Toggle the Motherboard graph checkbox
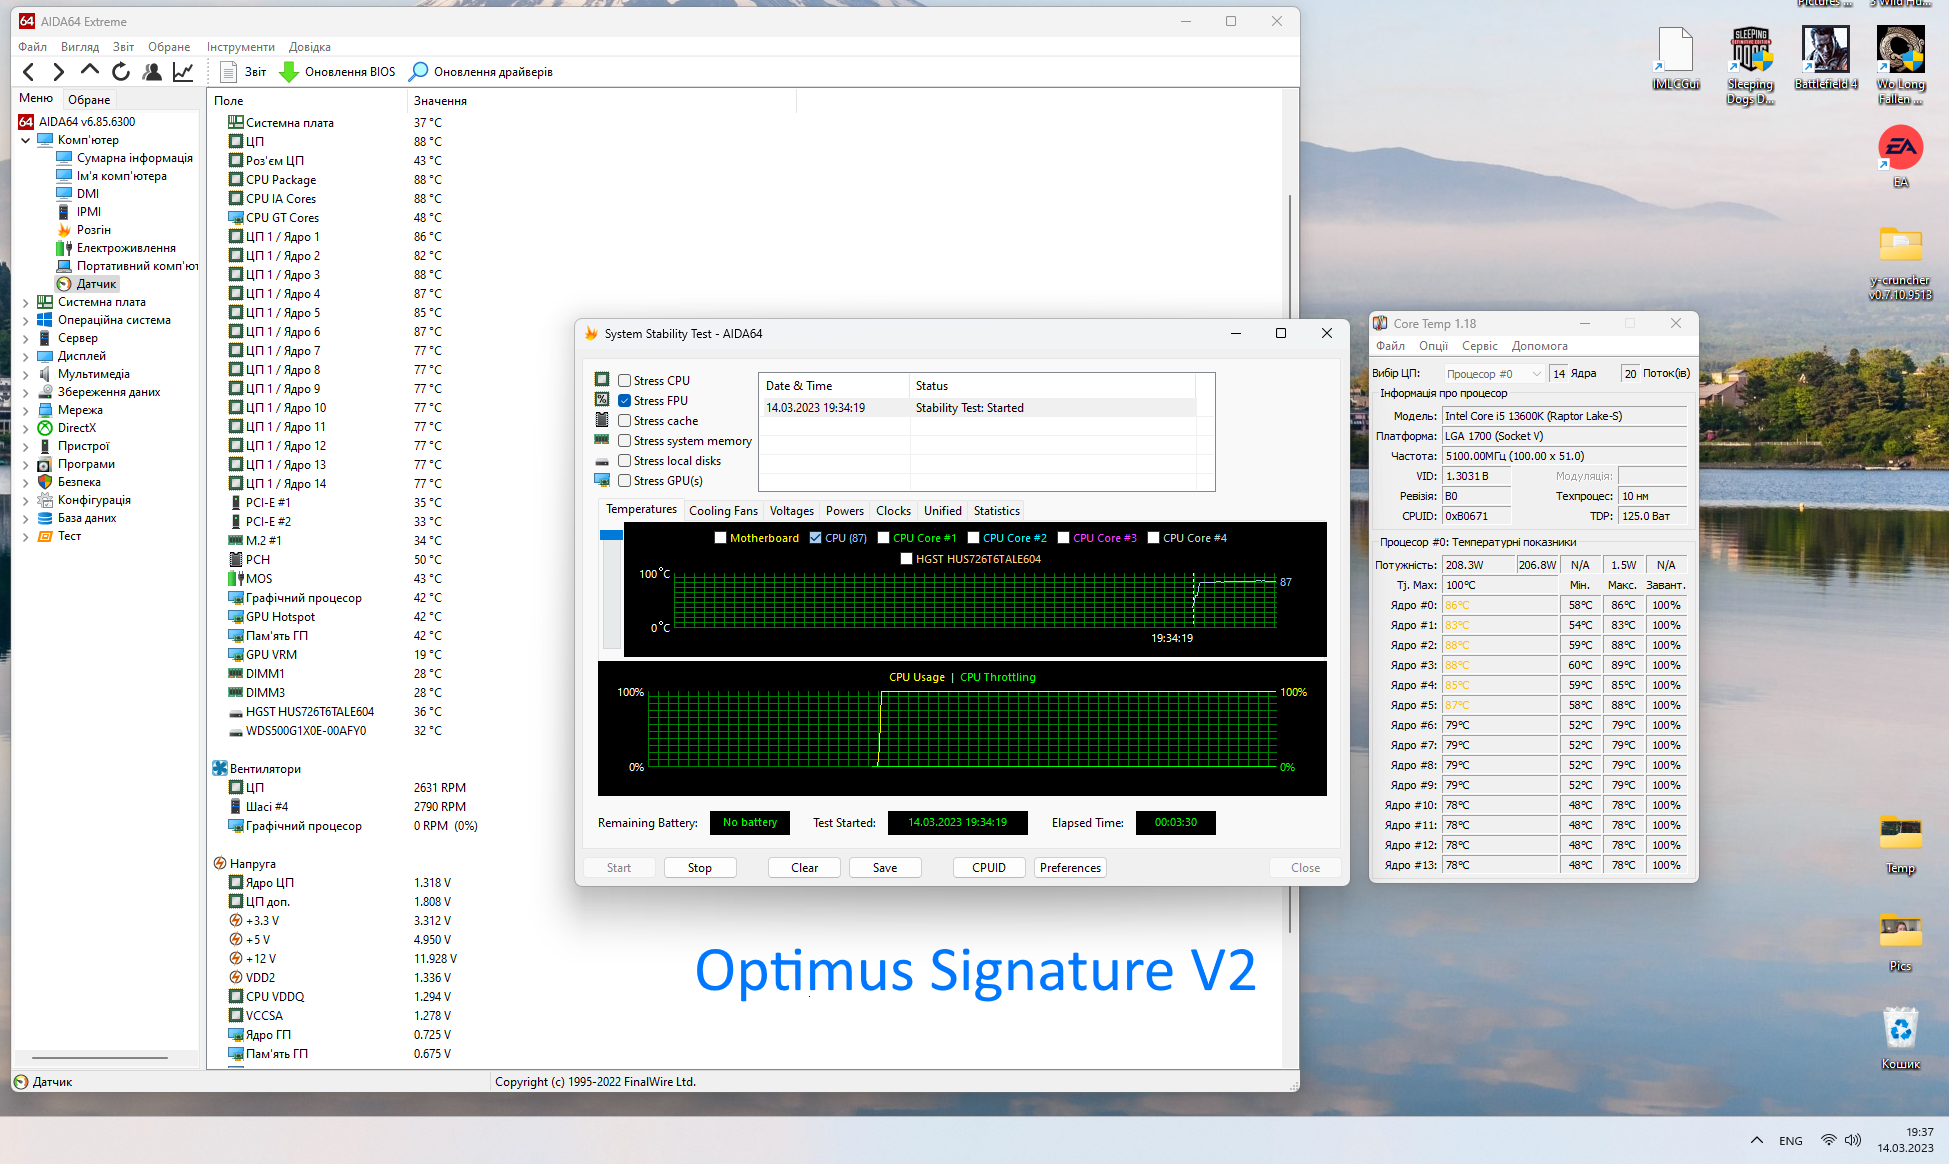The height and width of the screenshot is (1164, 1949). (720, 538)
